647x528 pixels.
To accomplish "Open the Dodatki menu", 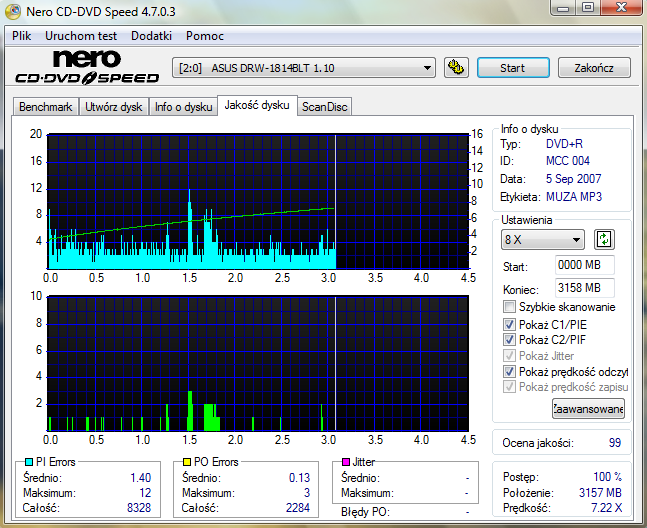I will click(x=151, y=36).
